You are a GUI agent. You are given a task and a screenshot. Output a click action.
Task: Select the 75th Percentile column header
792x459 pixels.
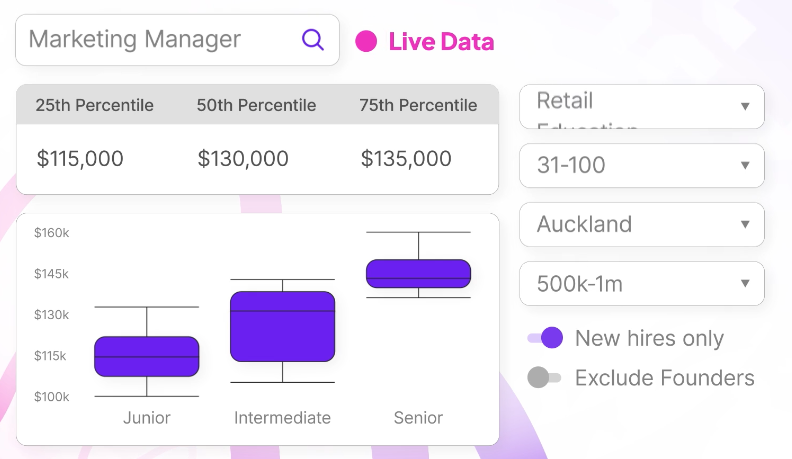click(x=418, y=105)
